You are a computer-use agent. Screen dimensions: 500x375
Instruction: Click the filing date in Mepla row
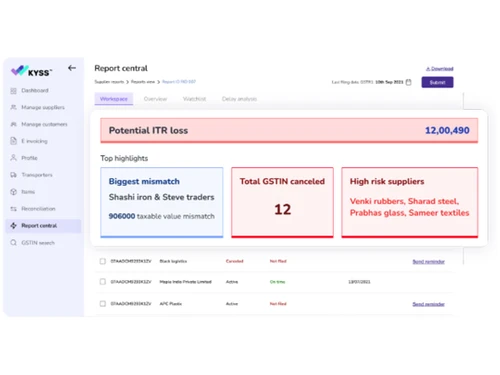pyautogui.click(x=359, y=282)
